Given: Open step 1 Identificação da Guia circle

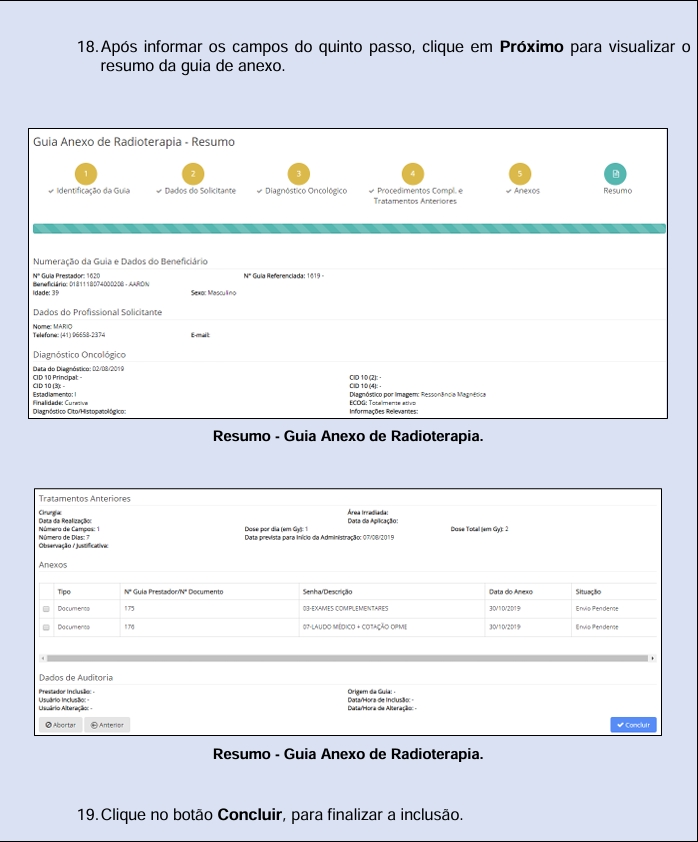Looking at the screenshot, I should [x=86, y=174].
